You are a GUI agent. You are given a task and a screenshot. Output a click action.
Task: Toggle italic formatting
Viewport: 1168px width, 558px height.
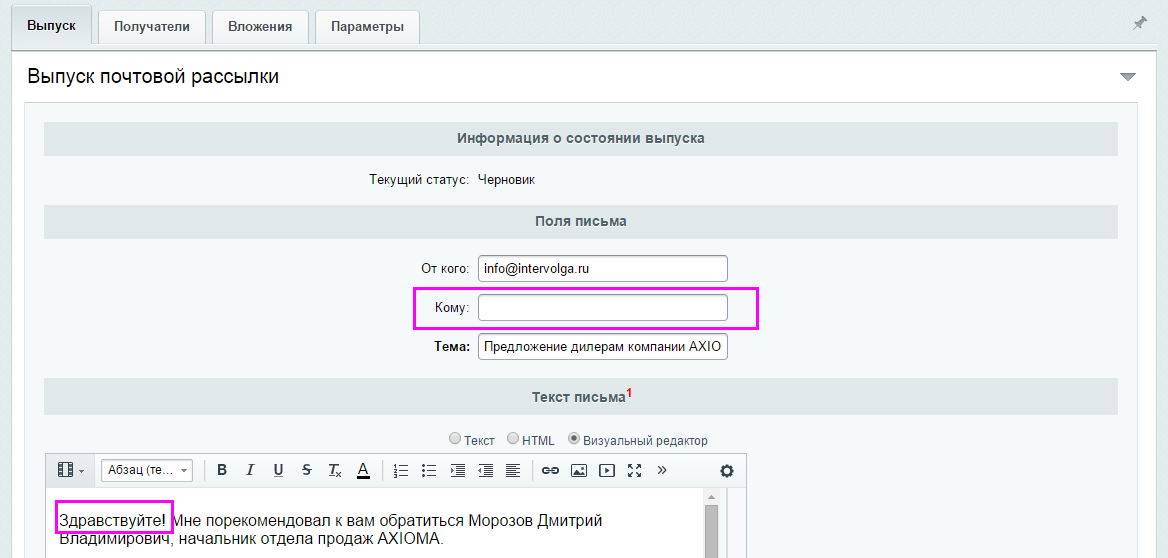pyautogui.click(x=250, y=470)
